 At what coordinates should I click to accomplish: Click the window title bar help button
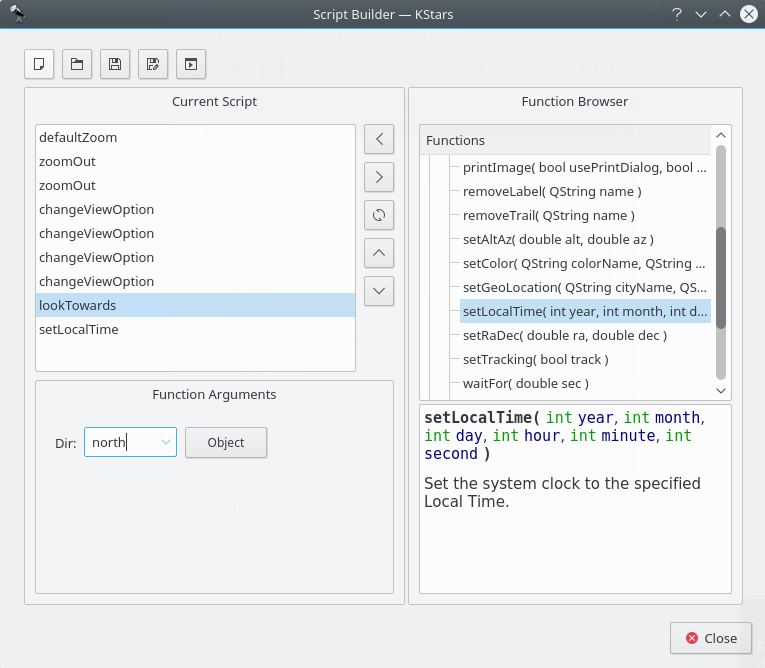(677, 14)
